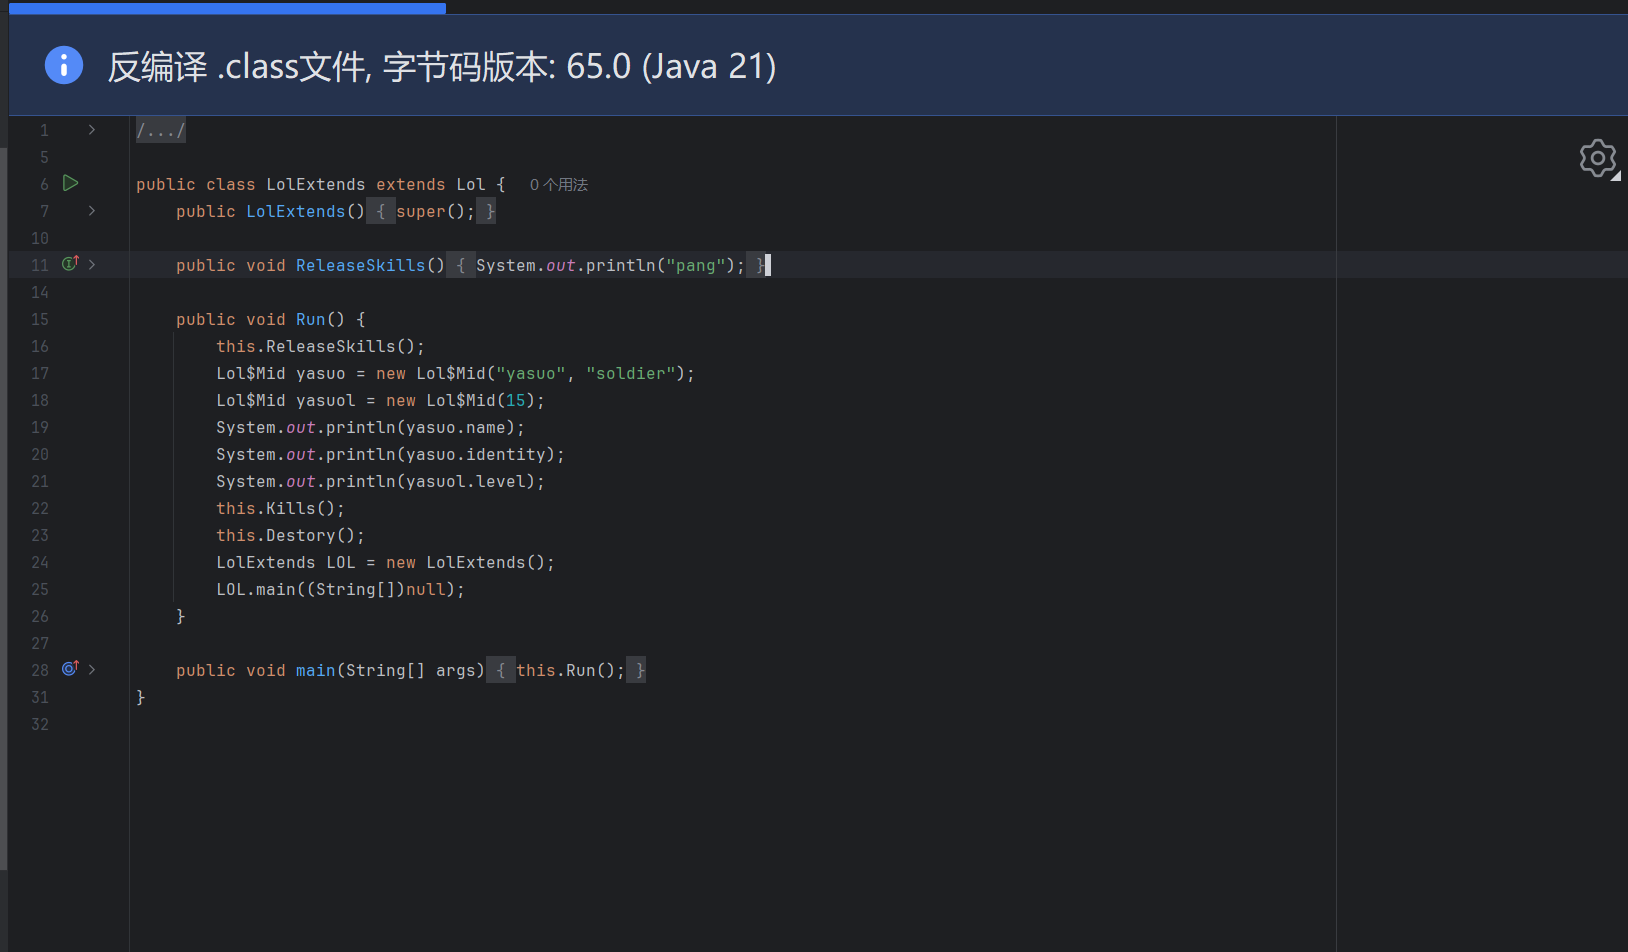Click 'this.ReleaseSkills();' call on line 16
1628x952 pixels.
(321, 347)
